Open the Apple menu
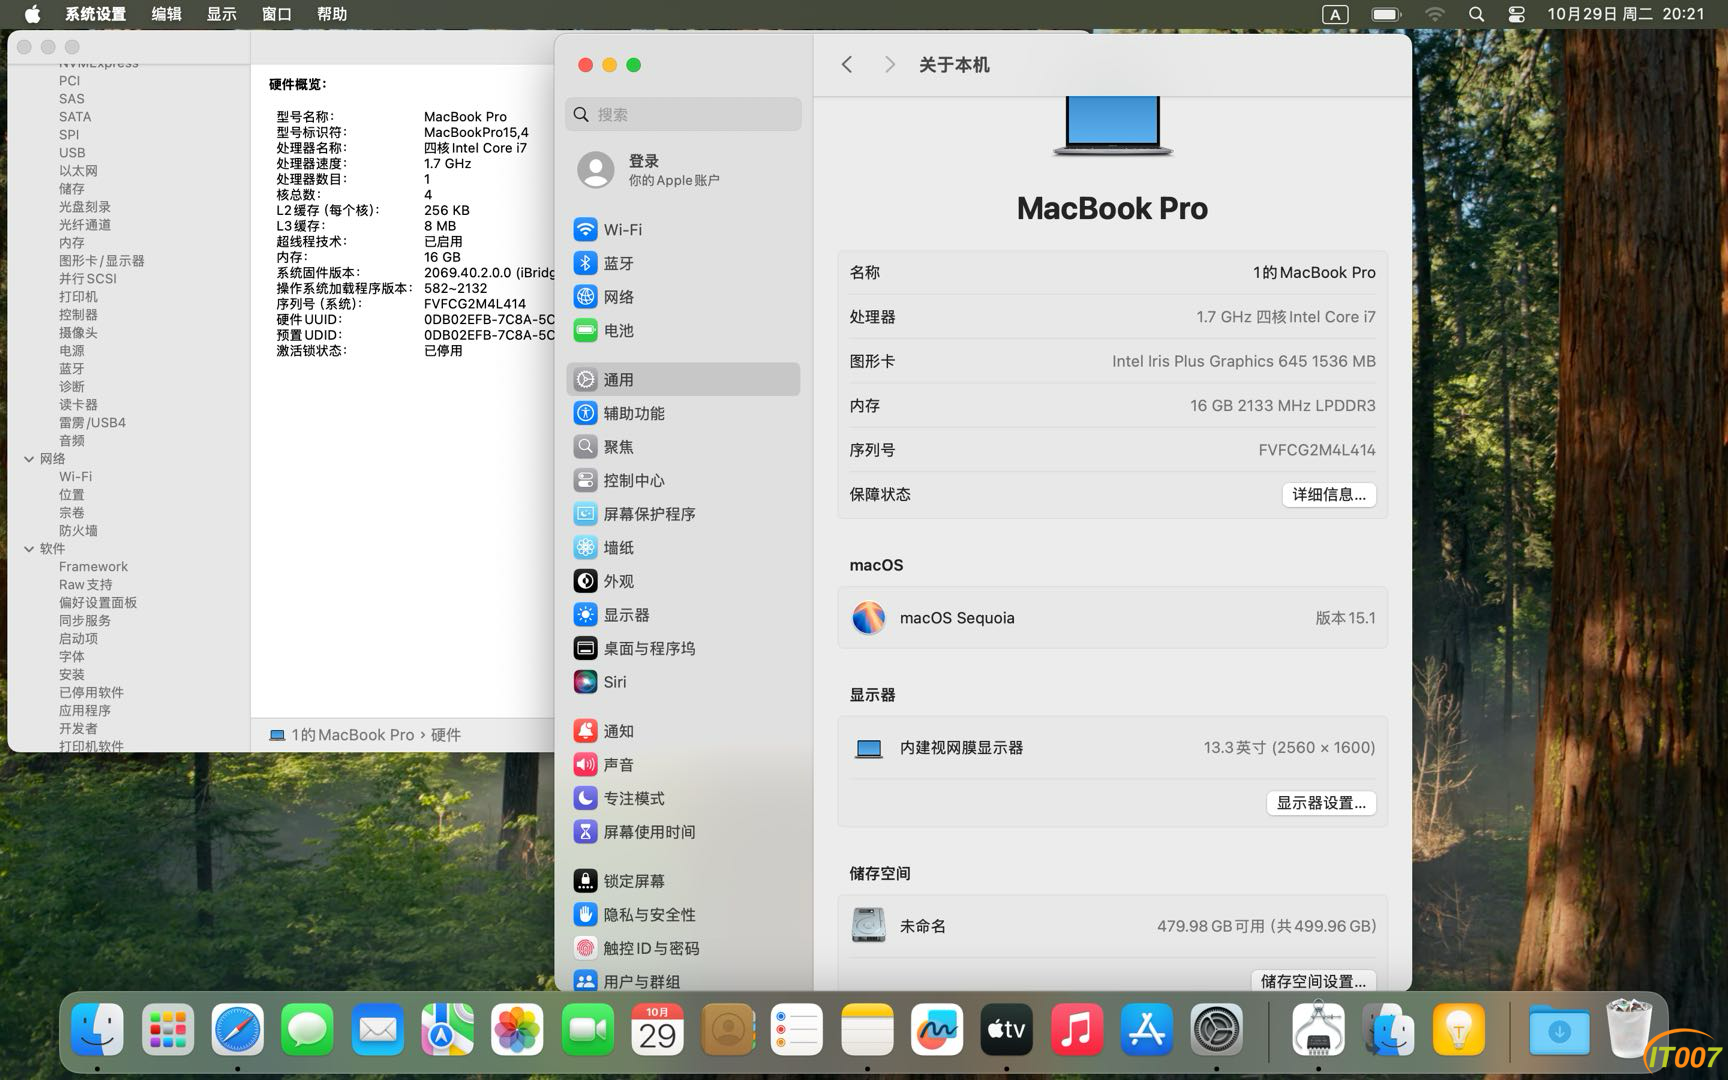The height and width of the screenshot is (1080, 1728). coord(32,14)
